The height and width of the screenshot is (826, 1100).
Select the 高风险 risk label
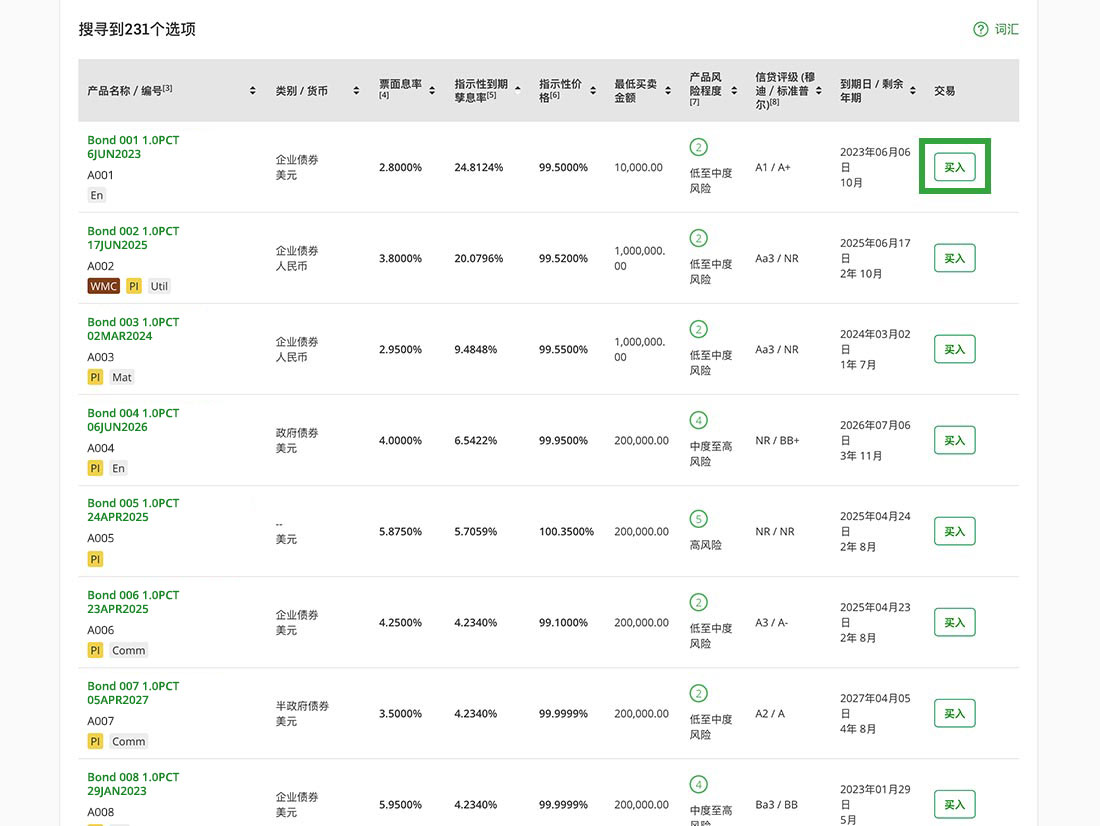point(706,545)
